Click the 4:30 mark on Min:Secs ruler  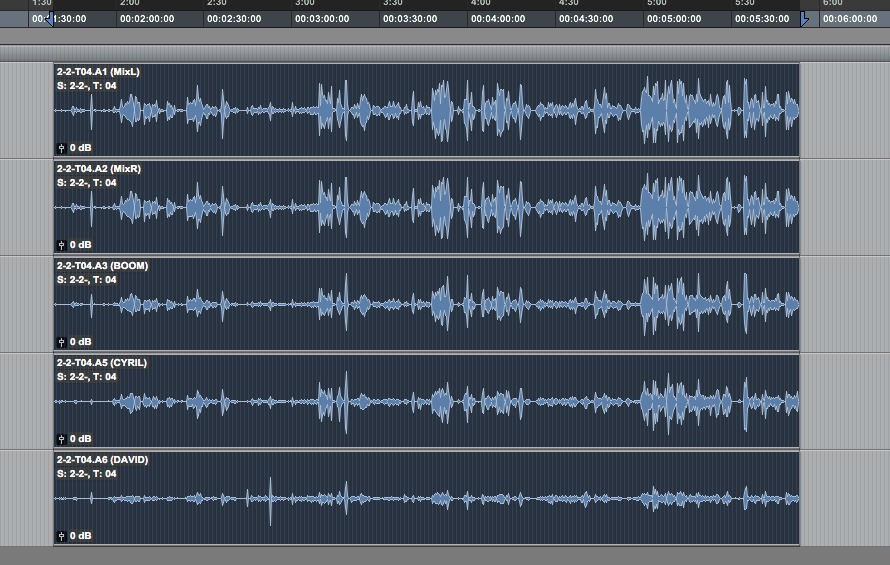(569, 4)
